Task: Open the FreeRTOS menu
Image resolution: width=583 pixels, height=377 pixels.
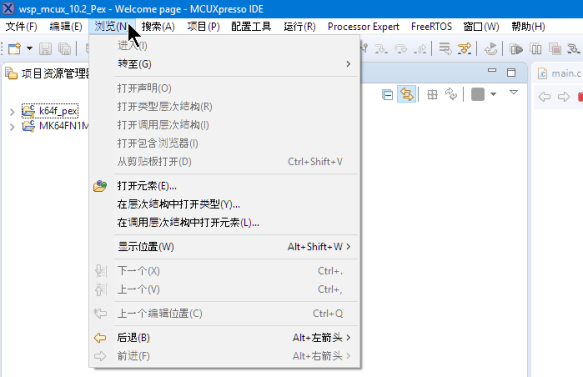Action: (431, 27)
